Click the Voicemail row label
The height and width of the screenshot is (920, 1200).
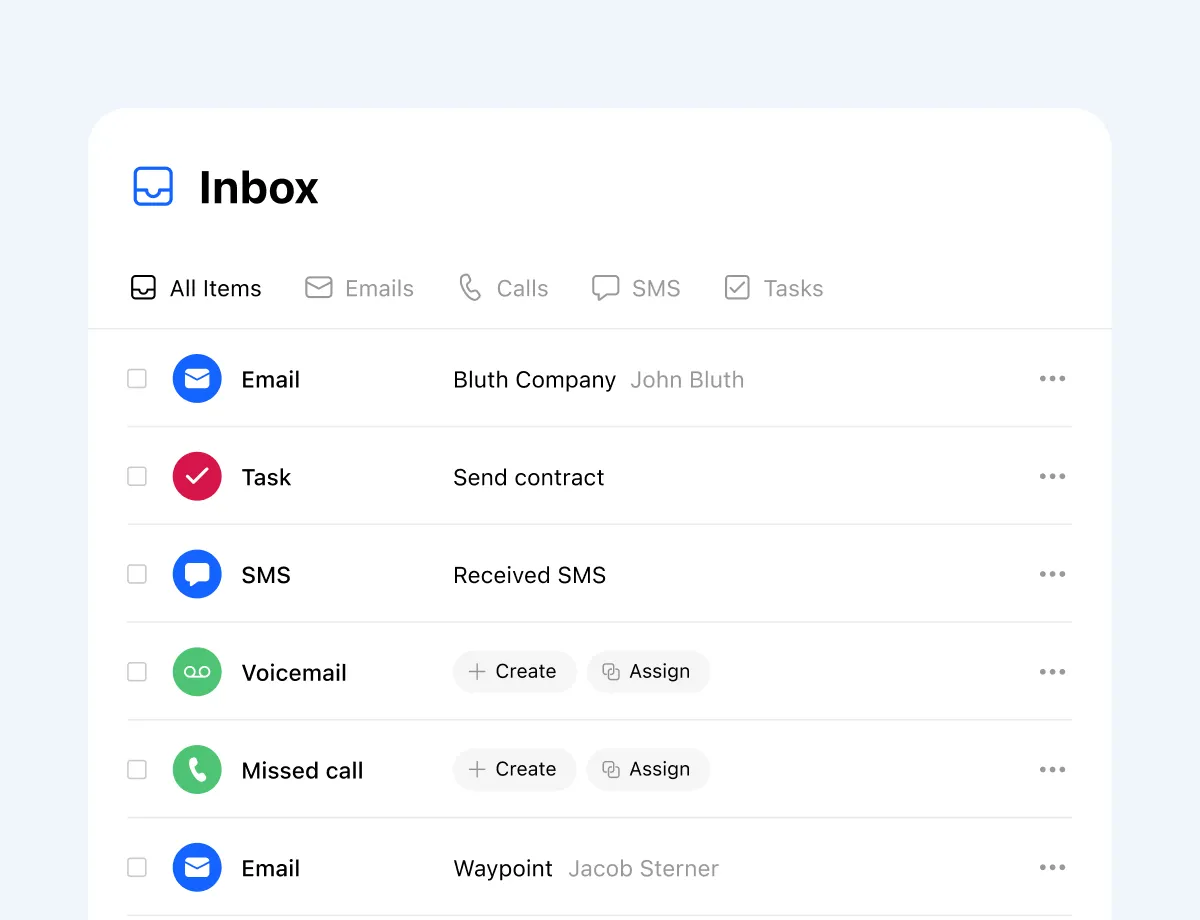click(294, 673)
